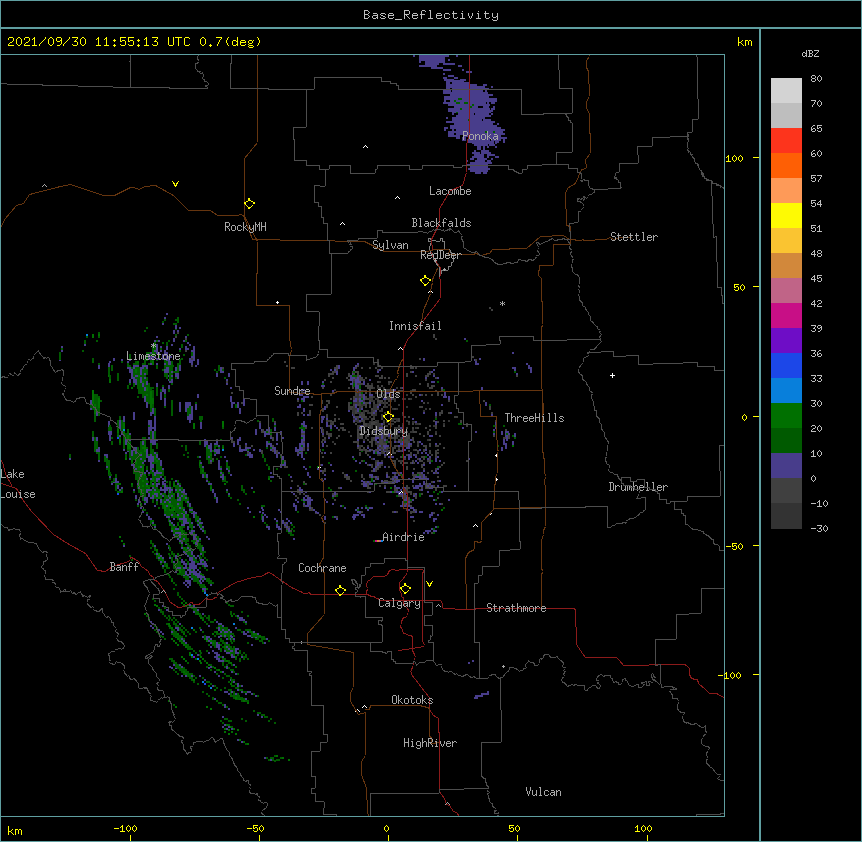
Task: Click the -50 tick on the vertical axis
Action: point(735,546)
